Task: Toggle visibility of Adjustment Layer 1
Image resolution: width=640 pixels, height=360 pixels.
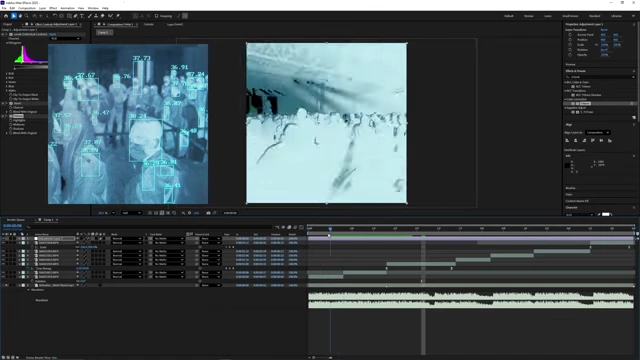Action: click(x=3, y=238)
